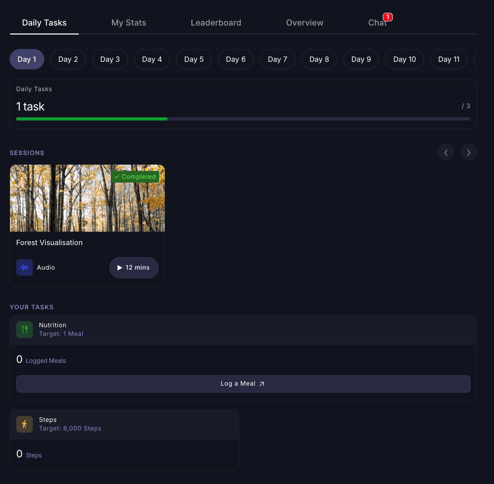Image resolution: width=494 pixels, height=484 pixels.
Task: Click the 0 Steps value
Action: [29, 454]
